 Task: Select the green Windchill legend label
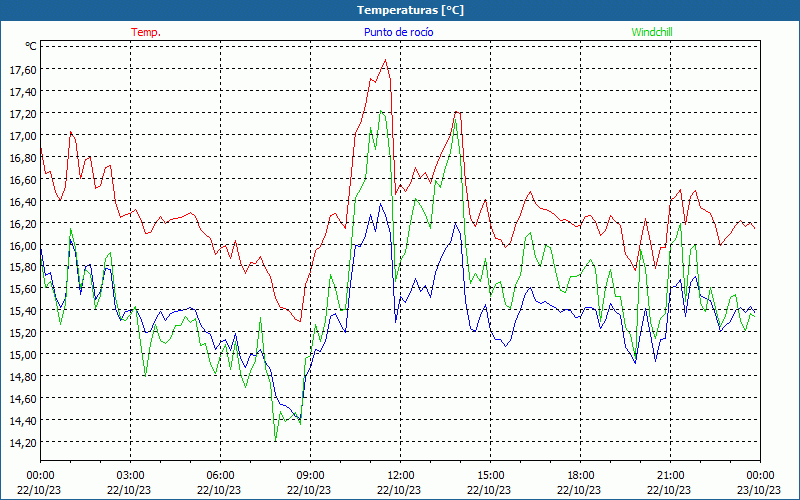click(x=652, y=32)
